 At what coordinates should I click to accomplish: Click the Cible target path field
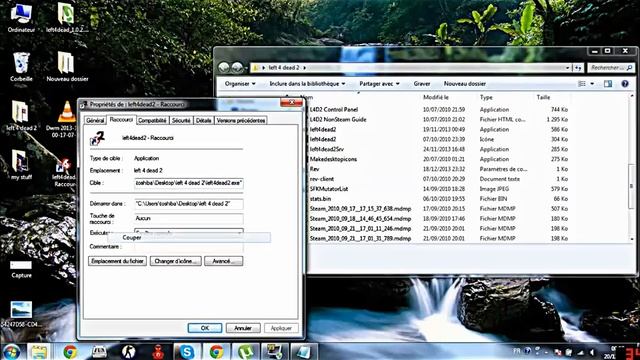[x=189, y=183]
